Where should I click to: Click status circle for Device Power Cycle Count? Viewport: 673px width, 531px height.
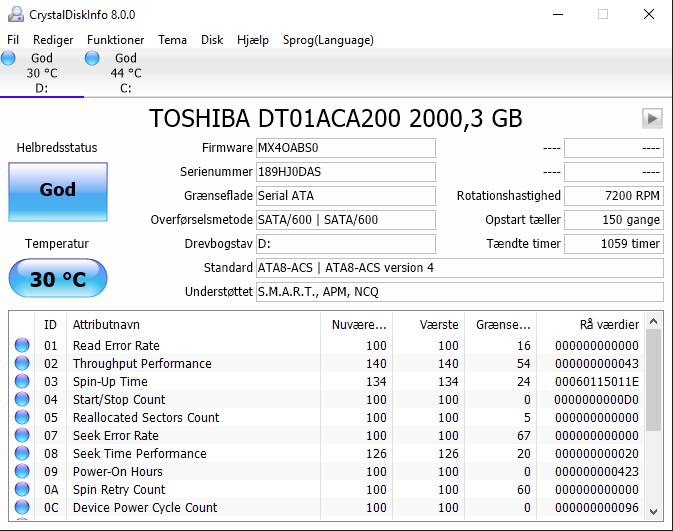coord(22,507)
